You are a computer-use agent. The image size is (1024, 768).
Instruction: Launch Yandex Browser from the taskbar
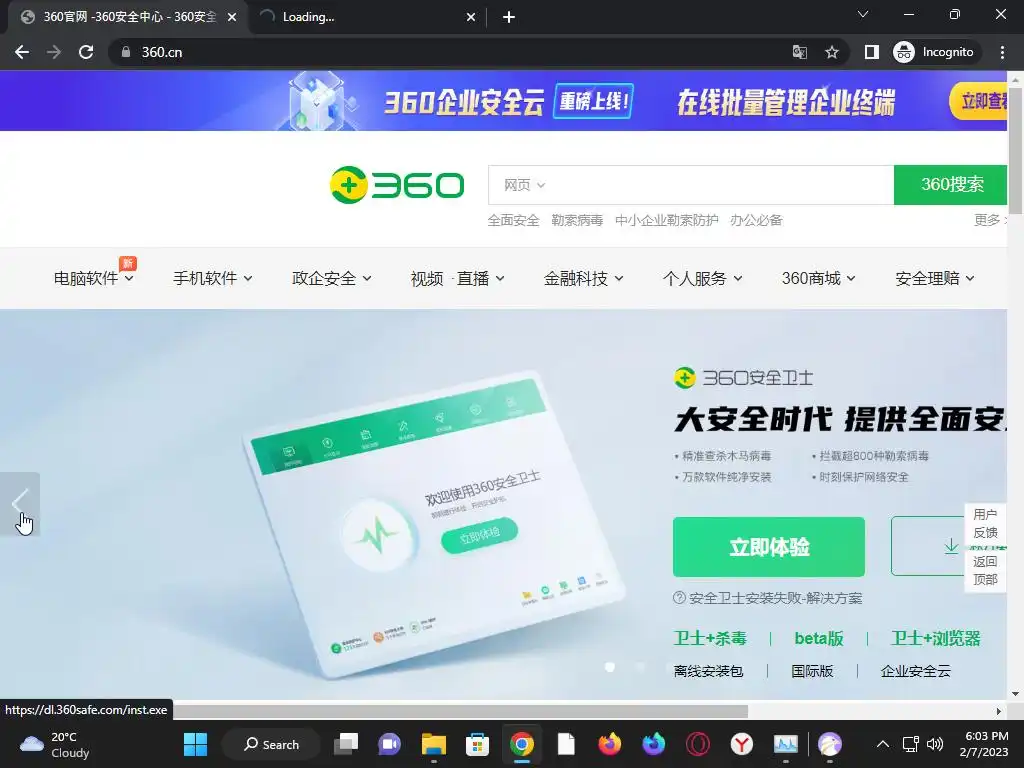(x=741, y=744)
